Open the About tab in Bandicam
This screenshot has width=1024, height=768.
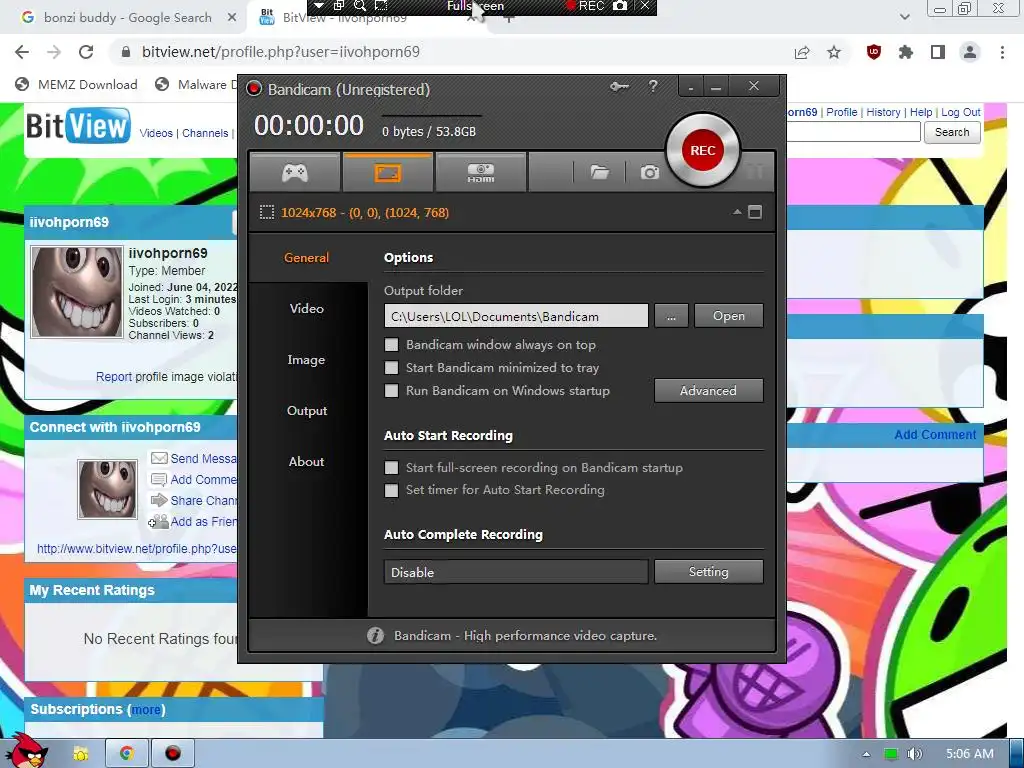[x=306, y=461]
